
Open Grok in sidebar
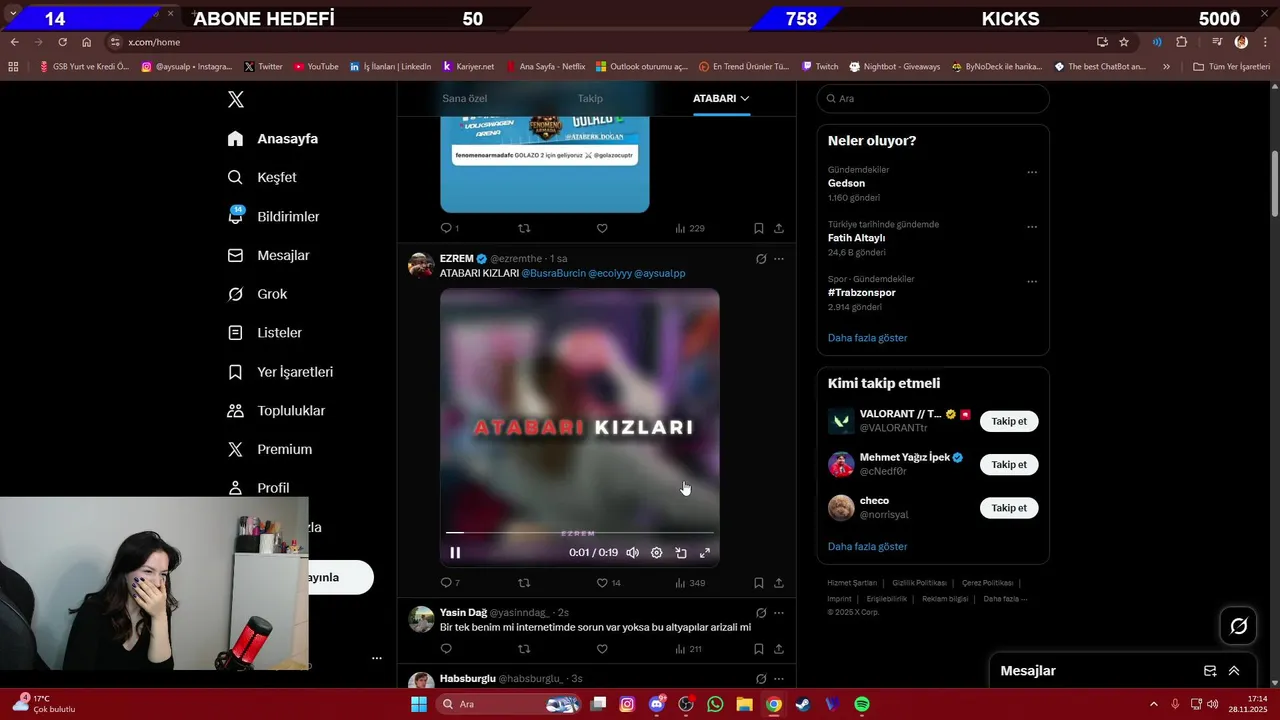coord(257,294)
